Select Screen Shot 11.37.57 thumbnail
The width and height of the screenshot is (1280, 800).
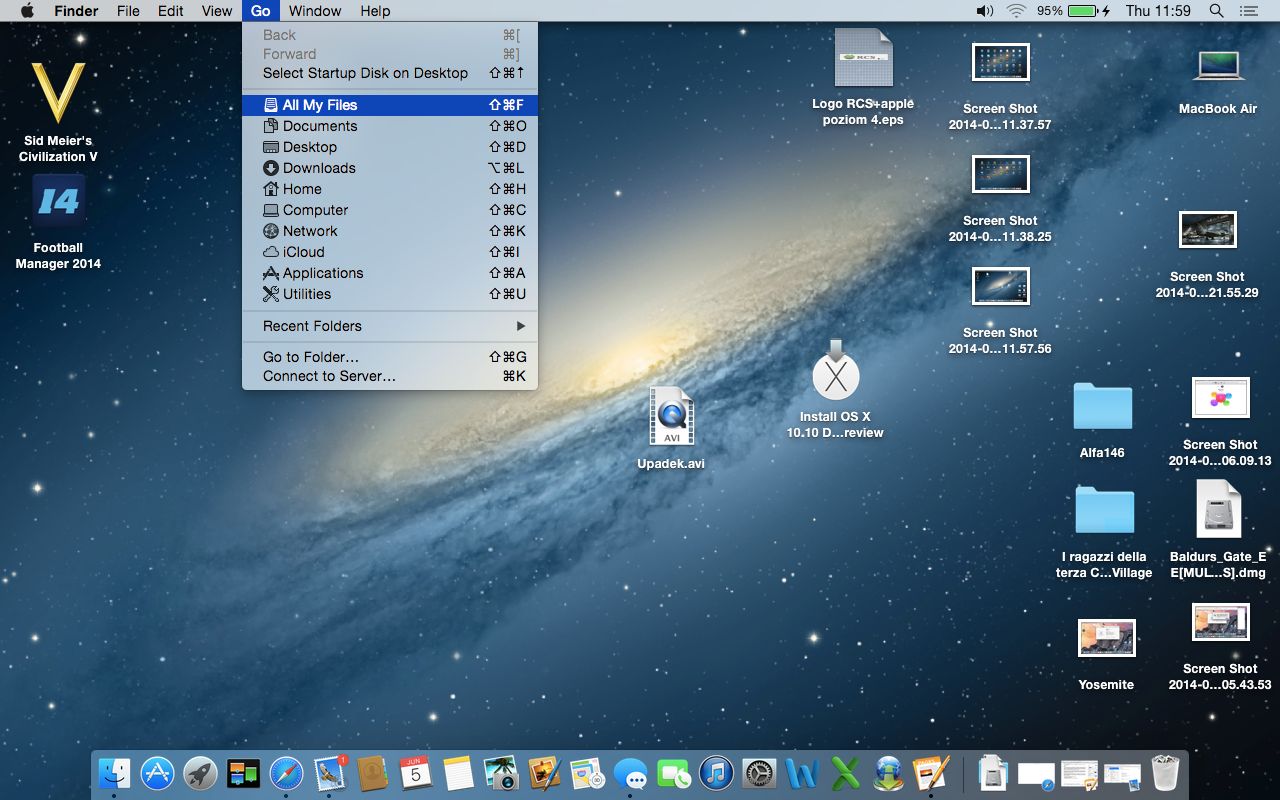[x=1000, y=63]
